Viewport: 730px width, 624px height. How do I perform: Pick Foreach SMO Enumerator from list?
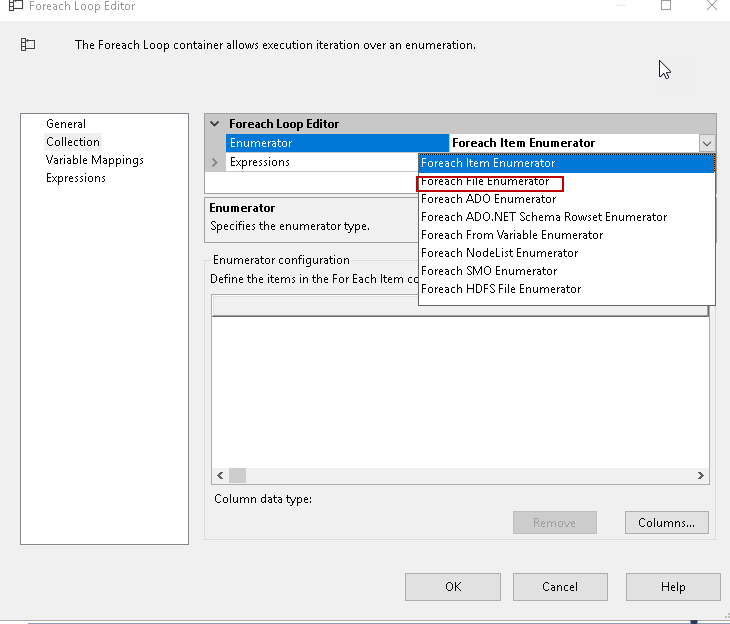[489, 271]
